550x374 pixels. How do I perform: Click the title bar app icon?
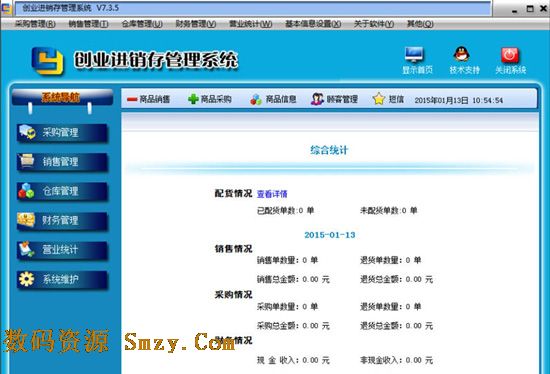click(6, 8)
